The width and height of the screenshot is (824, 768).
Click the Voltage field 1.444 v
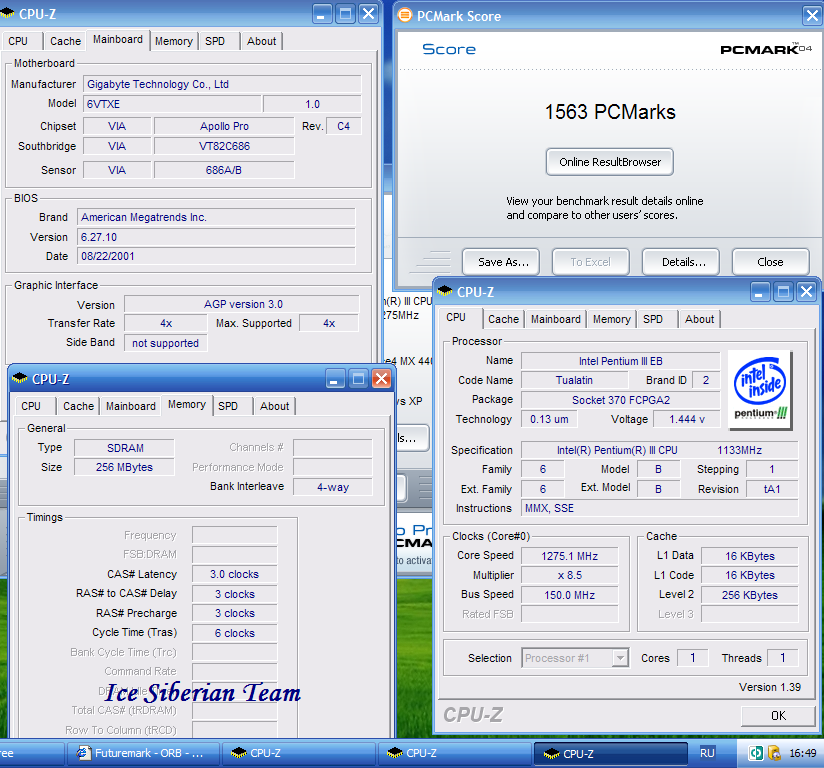click(687, 419)
